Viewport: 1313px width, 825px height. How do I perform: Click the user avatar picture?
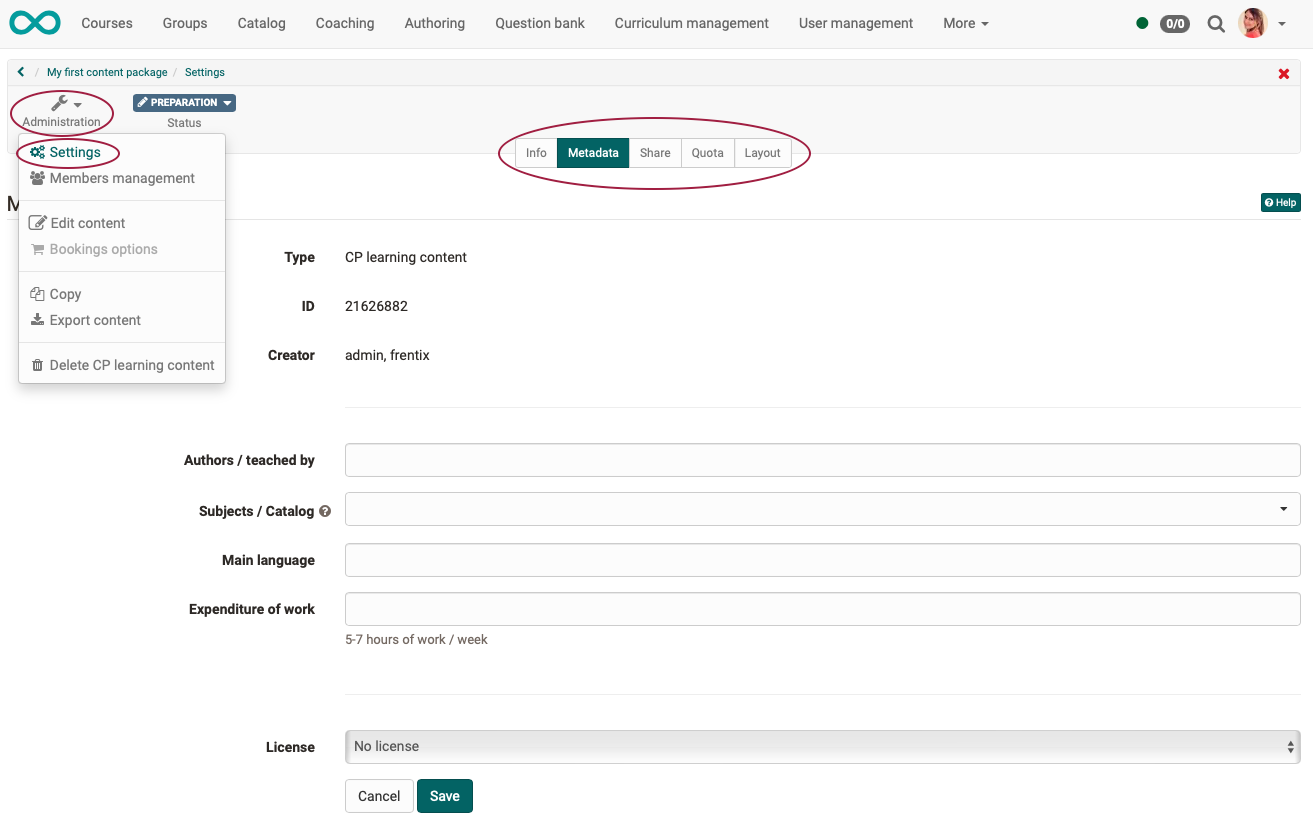[1253, 23]
